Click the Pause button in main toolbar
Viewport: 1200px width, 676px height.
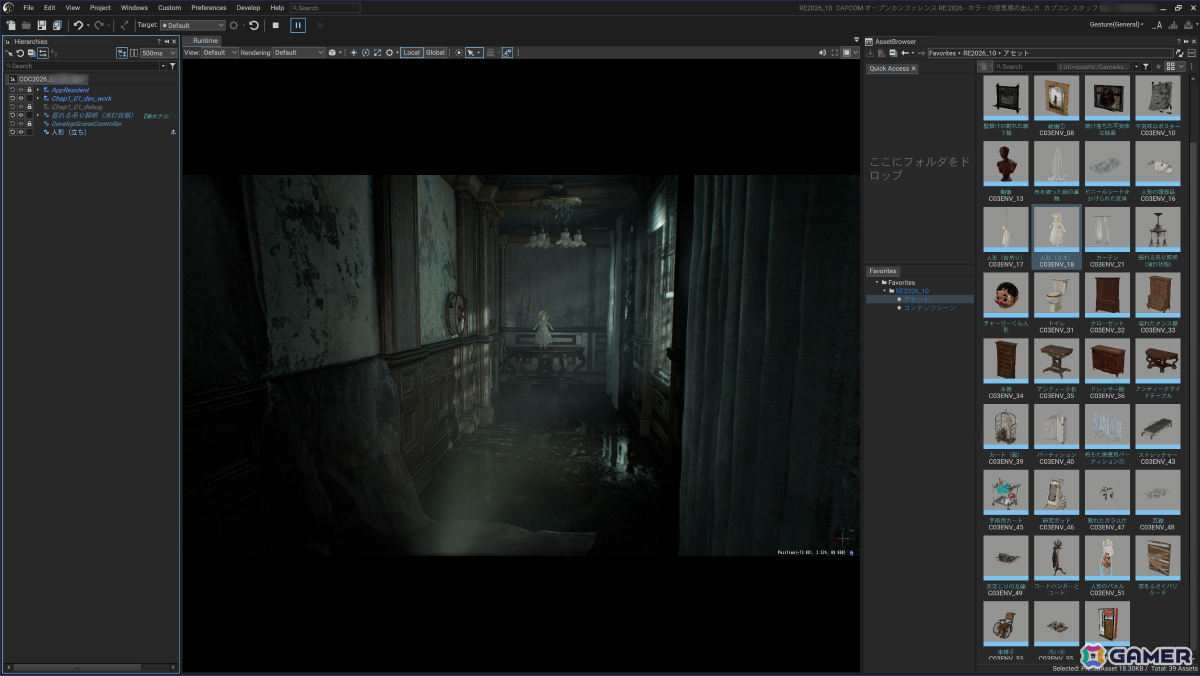coord(298,25)
